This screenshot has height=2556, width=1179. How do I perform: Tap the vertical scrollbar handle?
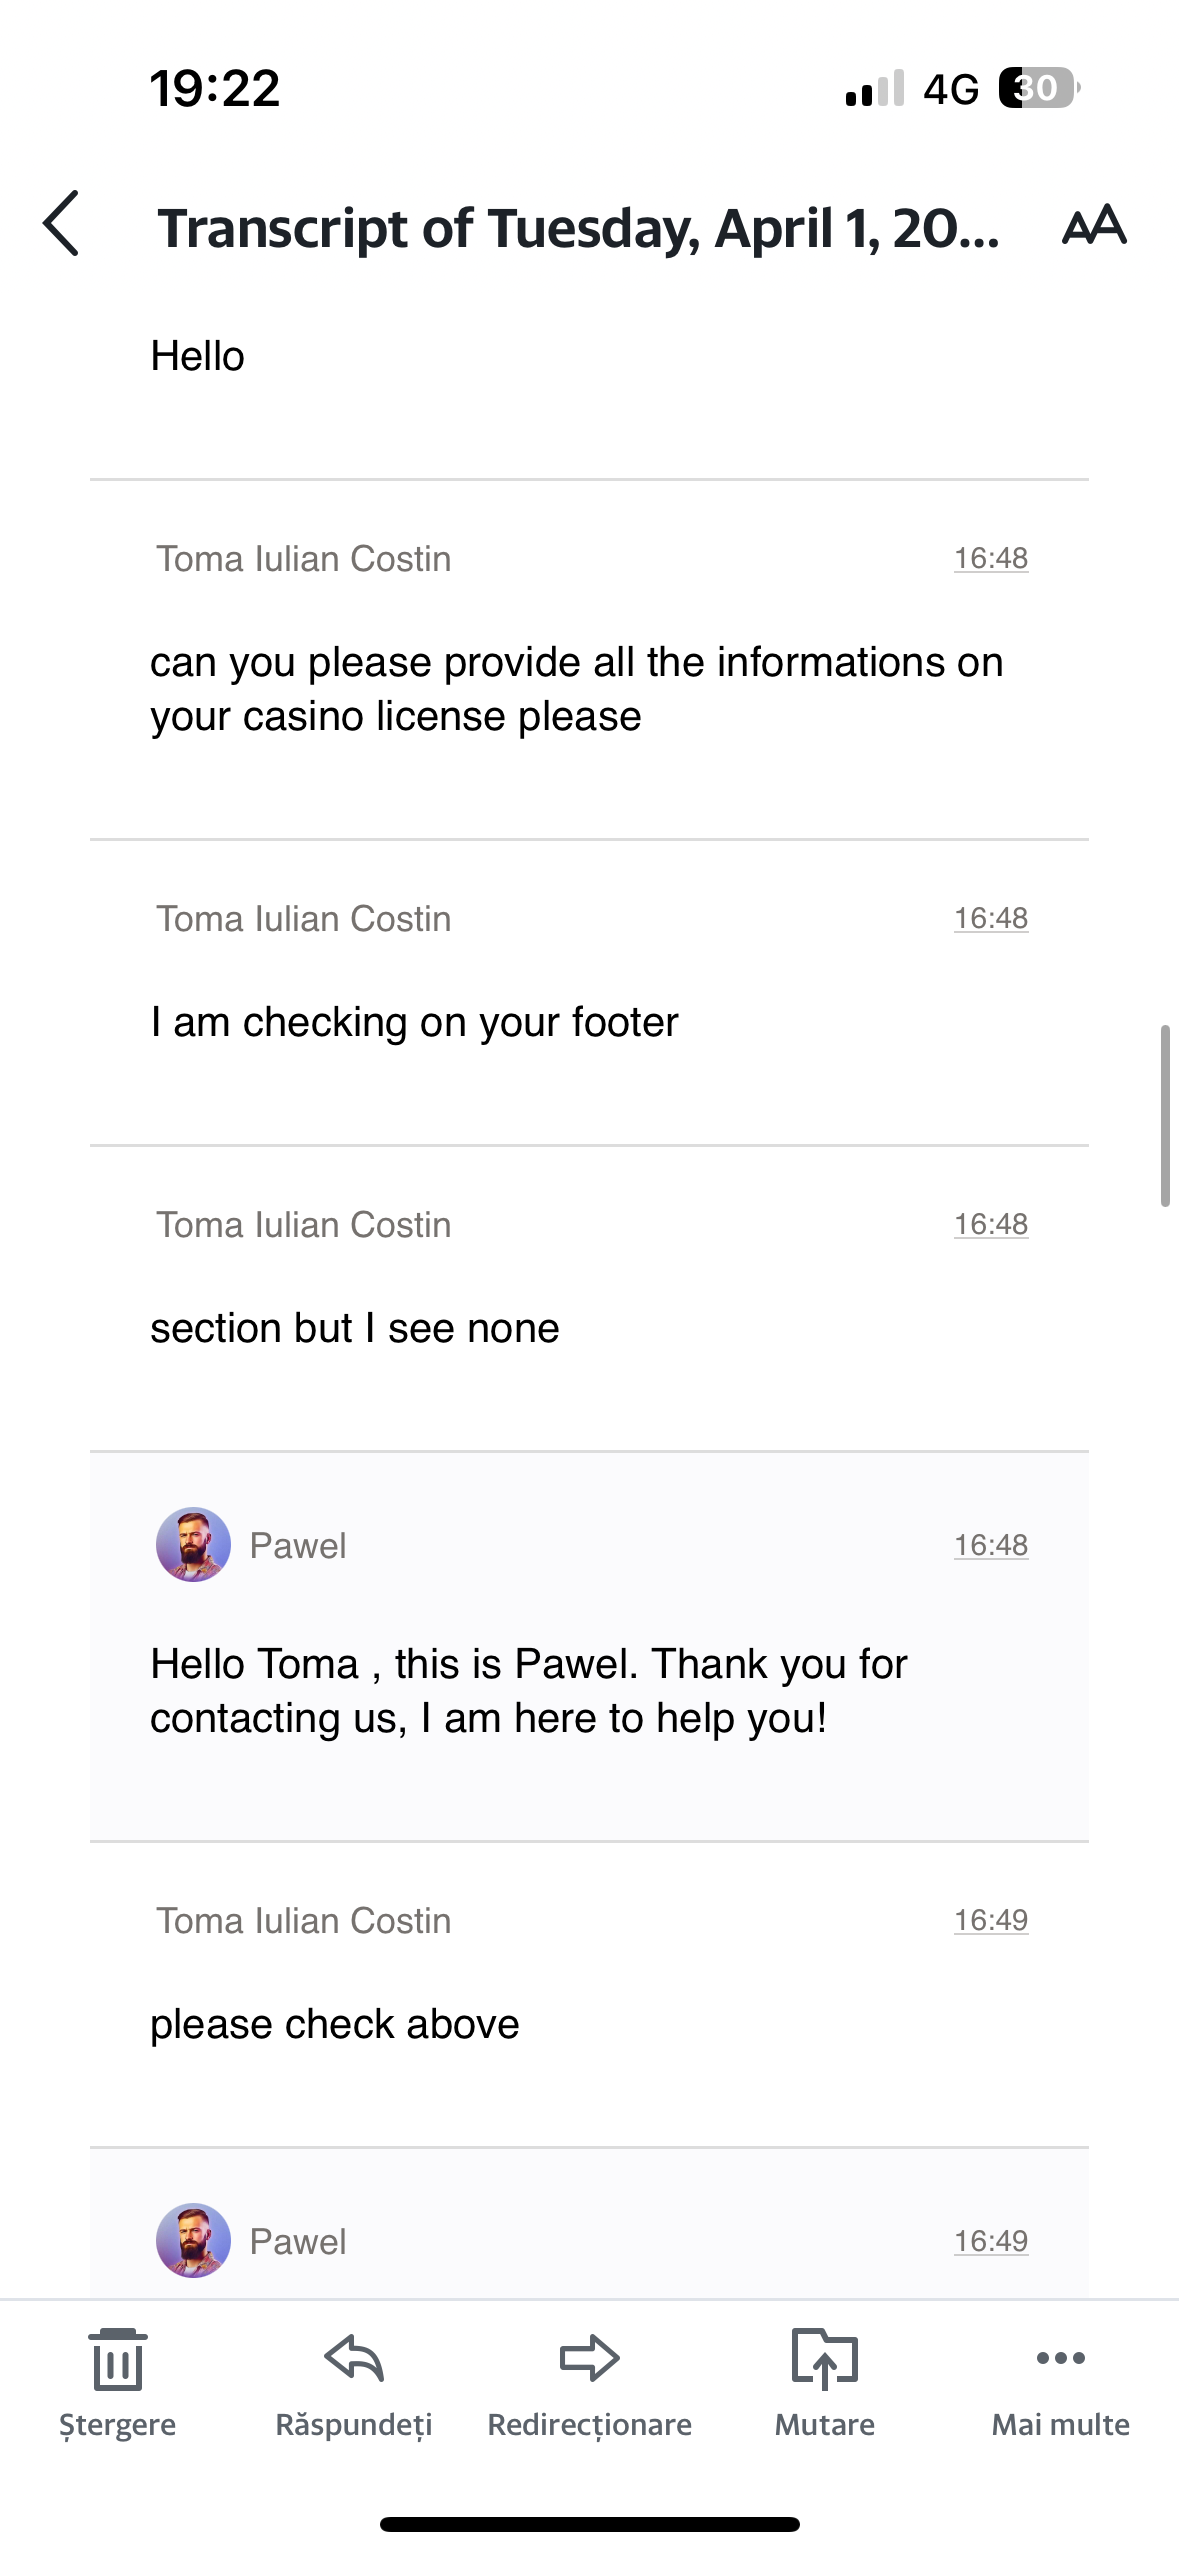pyautogui.click(x=1165, y=1115)
